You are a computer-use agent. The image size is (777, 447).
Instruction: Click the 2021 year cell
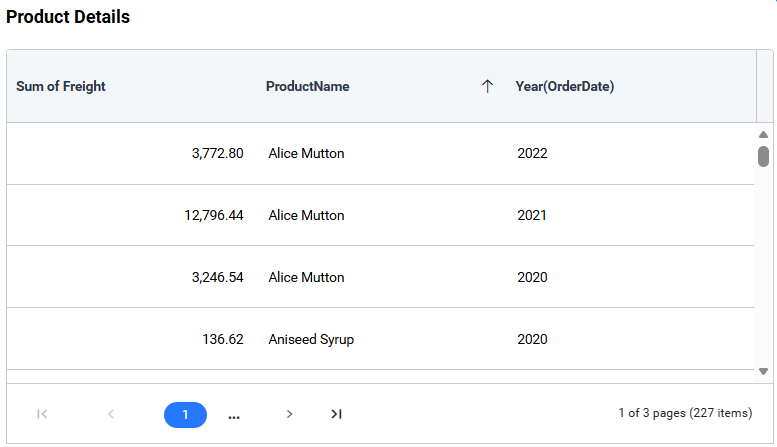tap(533, 216)
